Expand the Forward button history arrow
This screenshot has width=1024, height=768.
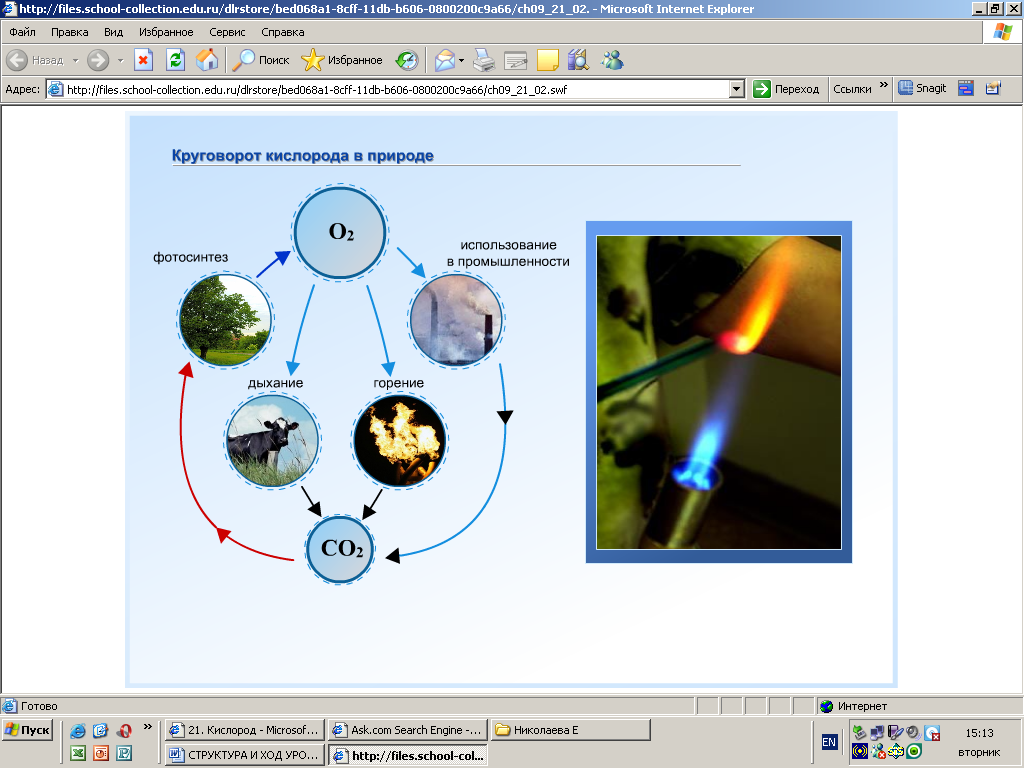[120, 61]
